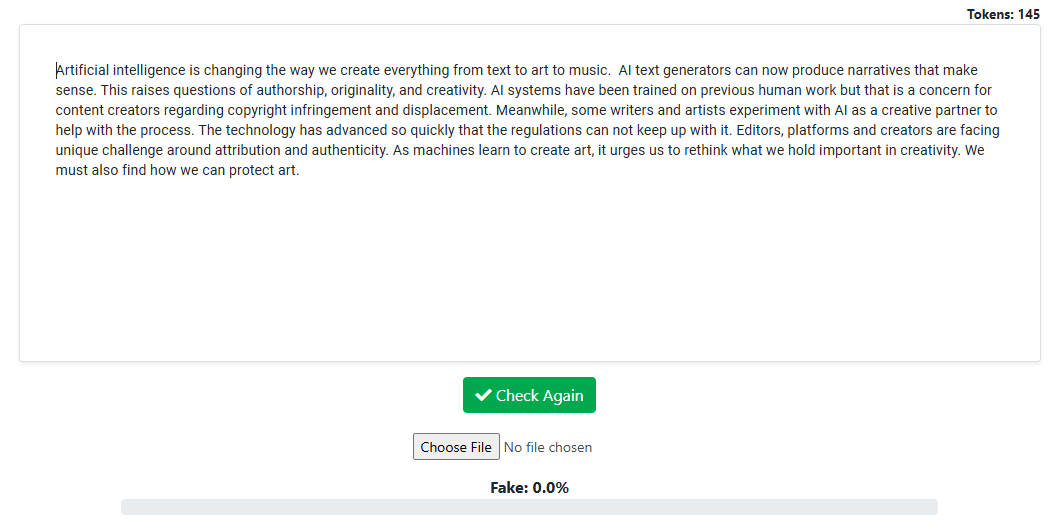Click the 'Fake: 0.0%' result label

[529, 488]
